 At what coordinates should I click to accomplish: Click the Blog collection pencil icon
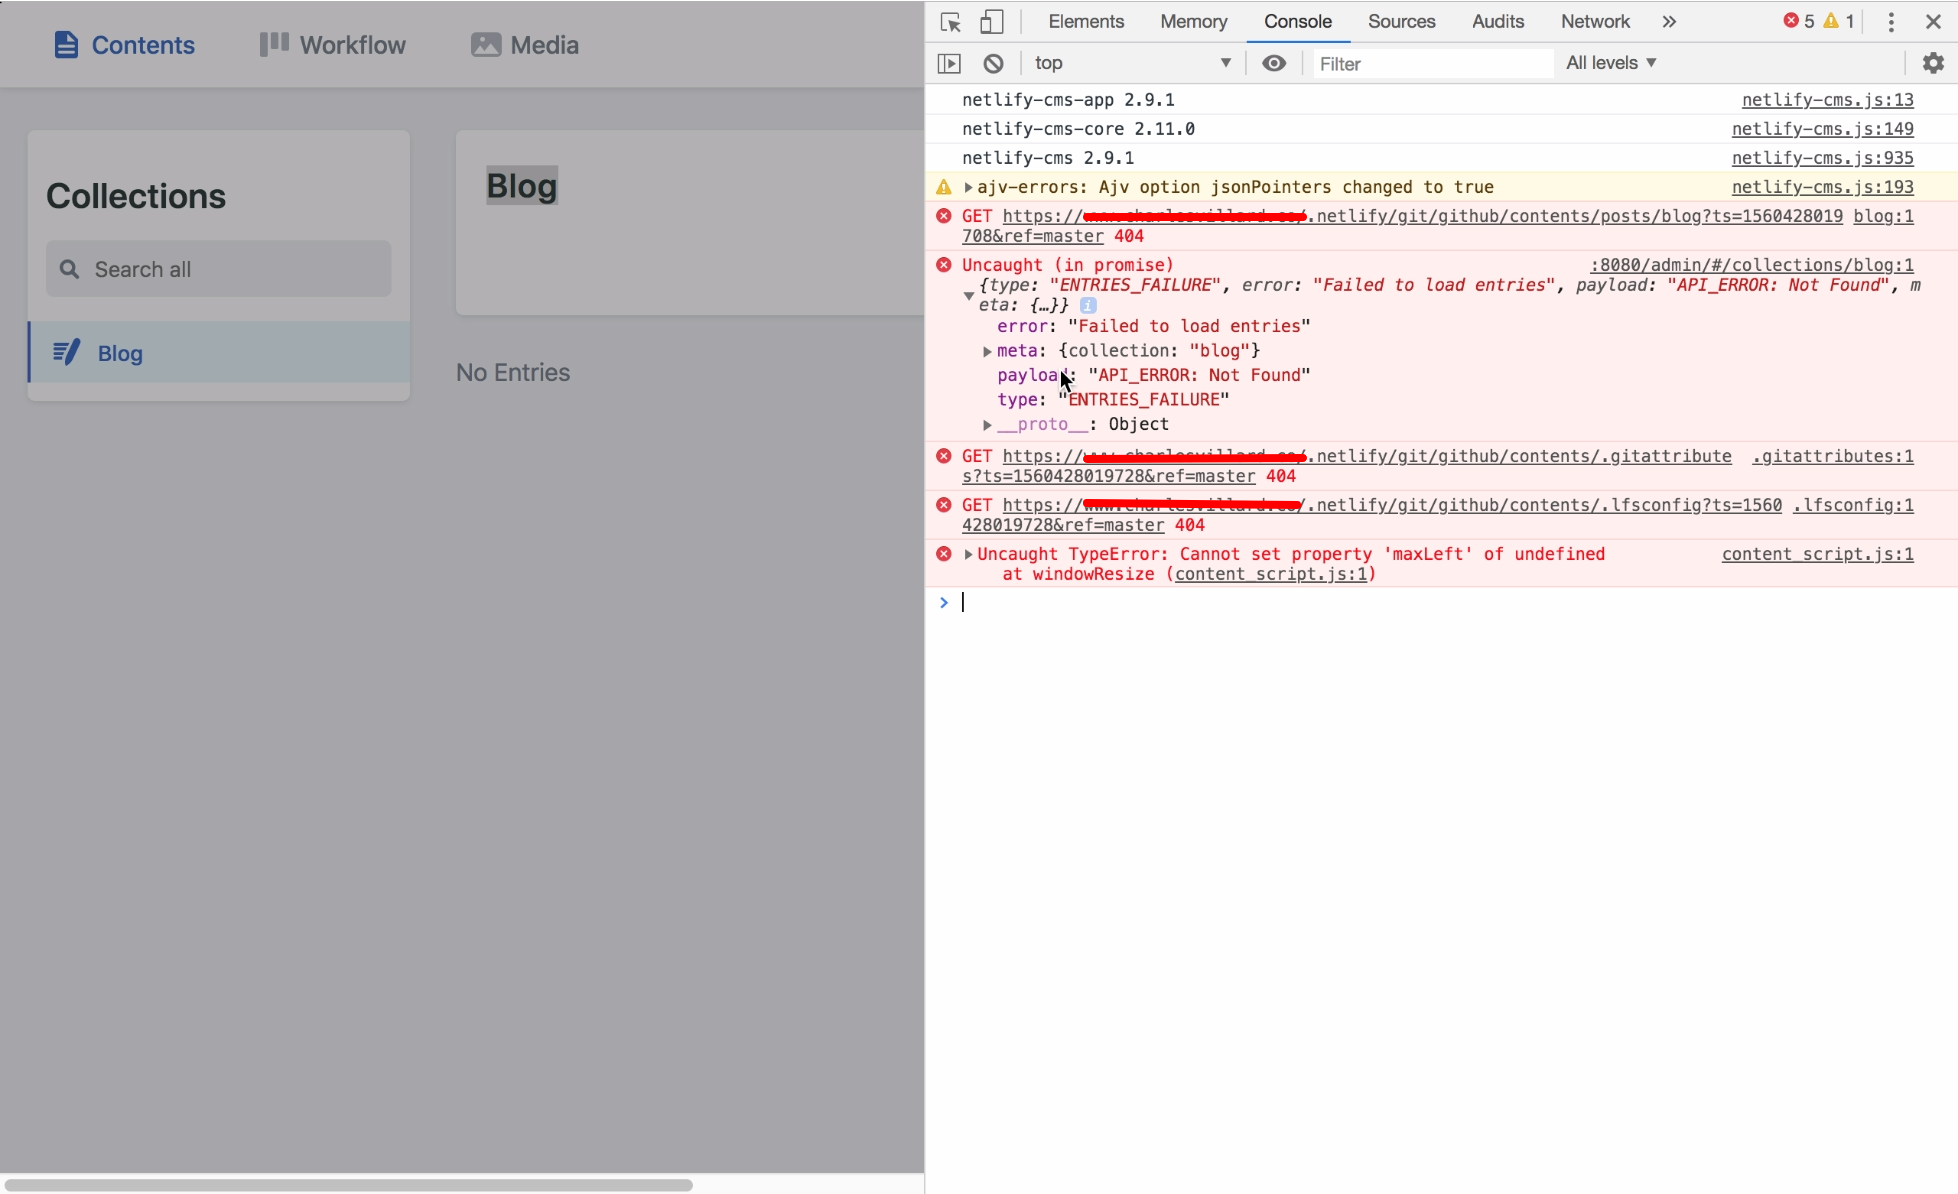pyautogui.click(x=66, y=353)
